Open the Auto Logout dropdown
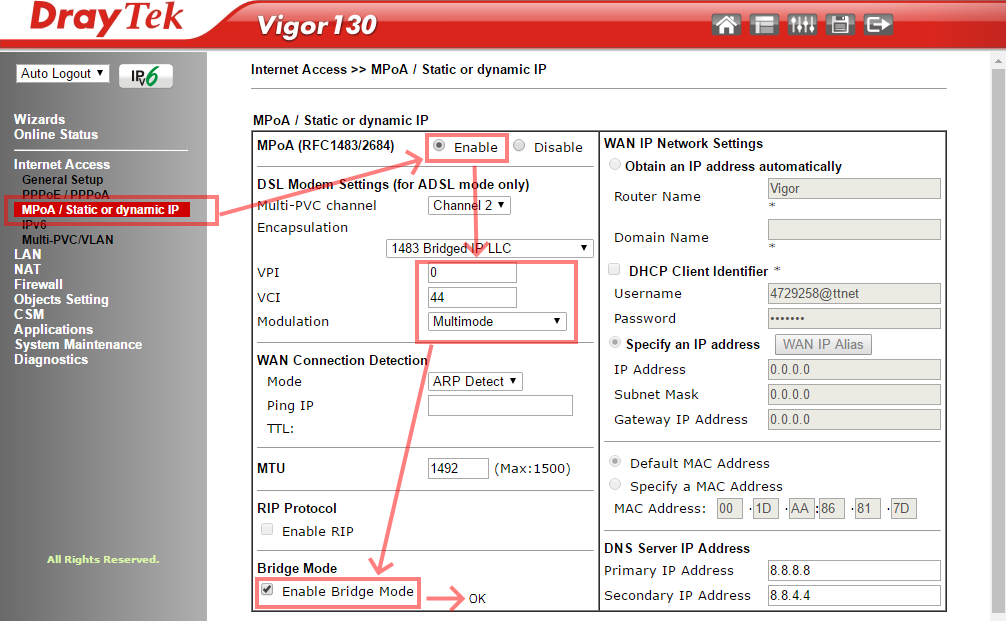 (x=63, y=74)
